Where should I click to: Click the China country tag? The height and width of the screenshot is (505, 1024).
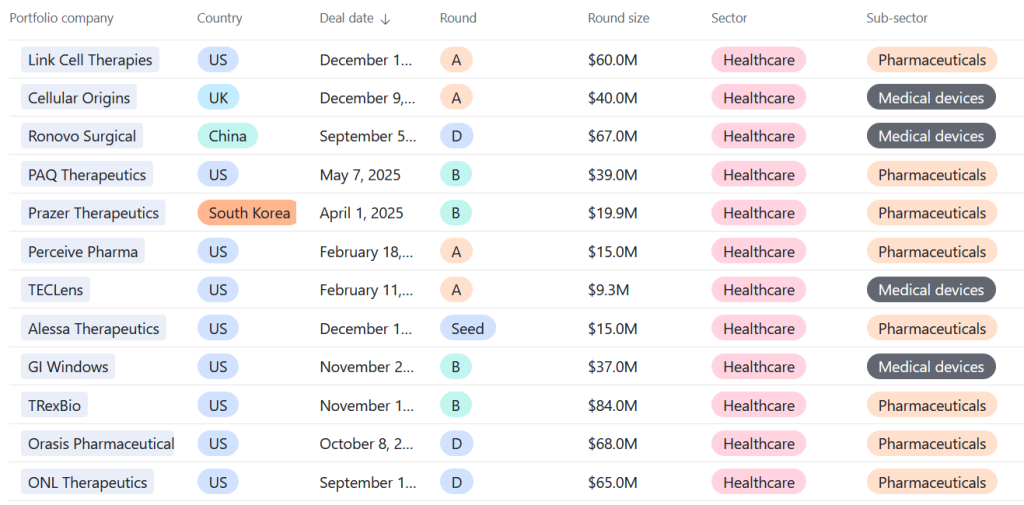tap(227, 136)
